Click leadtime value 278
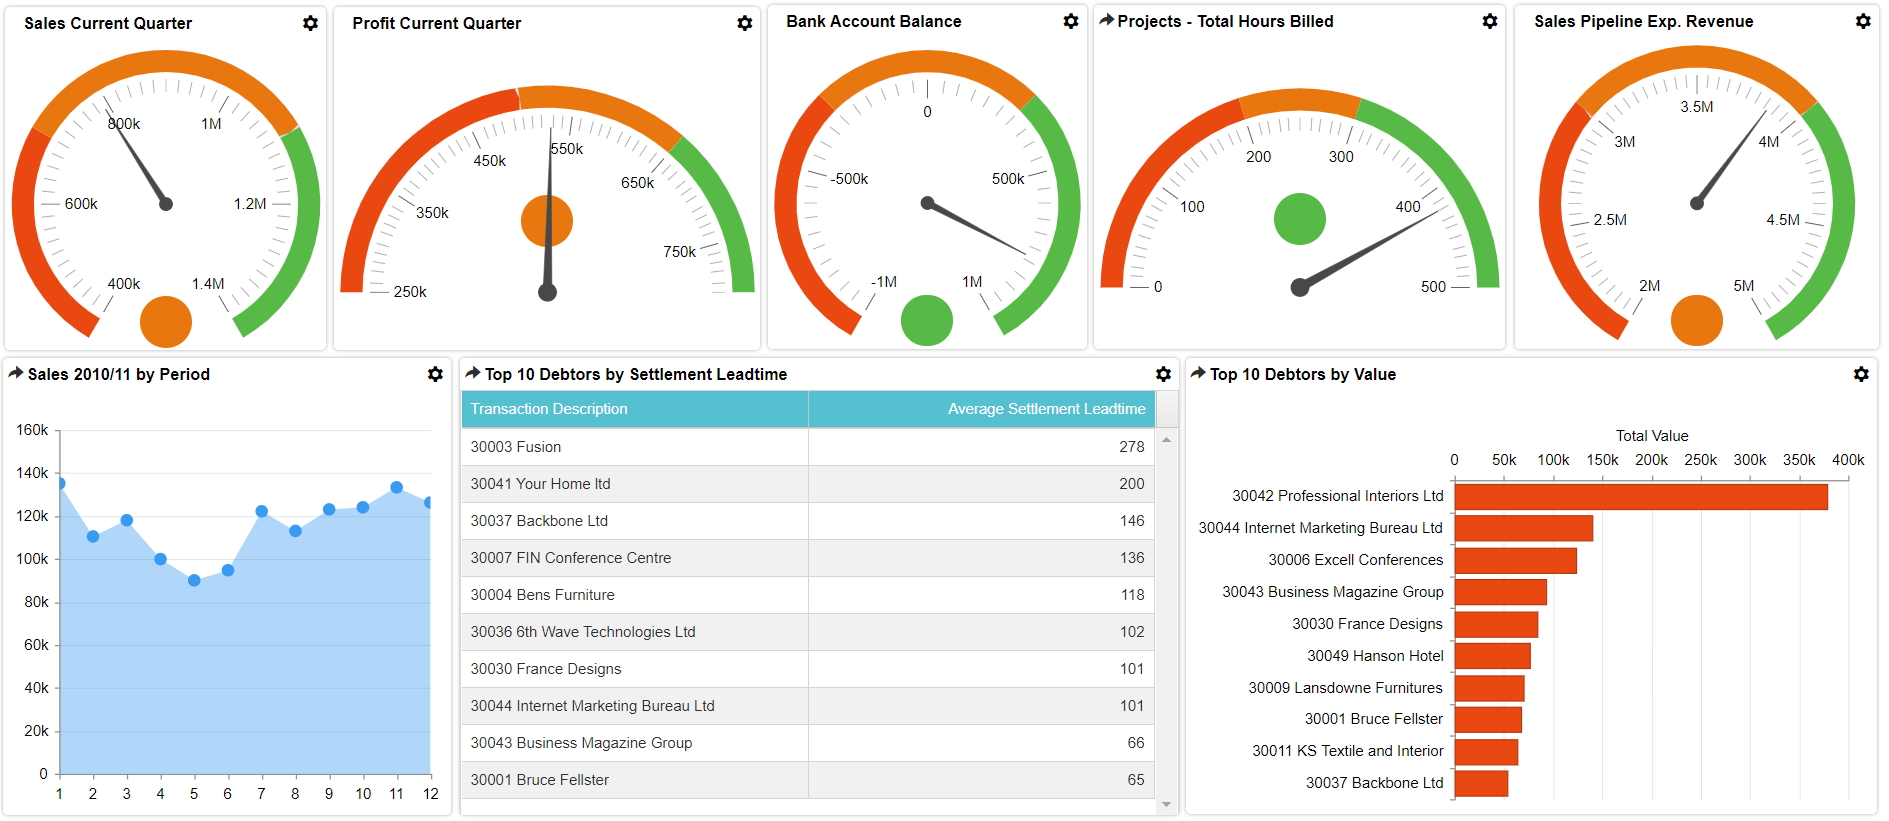The image size is (1889, 821). coord(1132,447)
